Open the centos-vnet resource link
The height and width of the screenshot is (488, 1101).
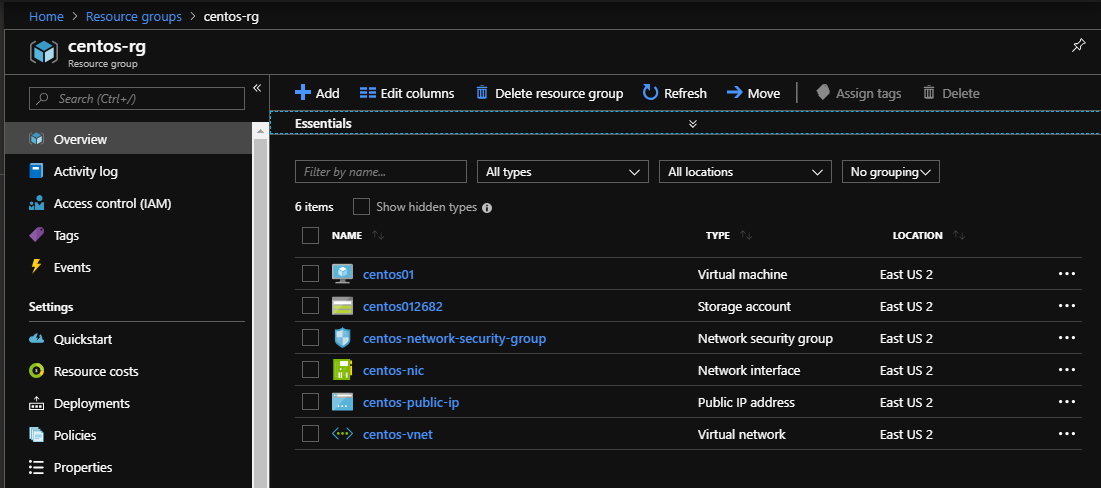pyautogui.click(x=397, y=435)
